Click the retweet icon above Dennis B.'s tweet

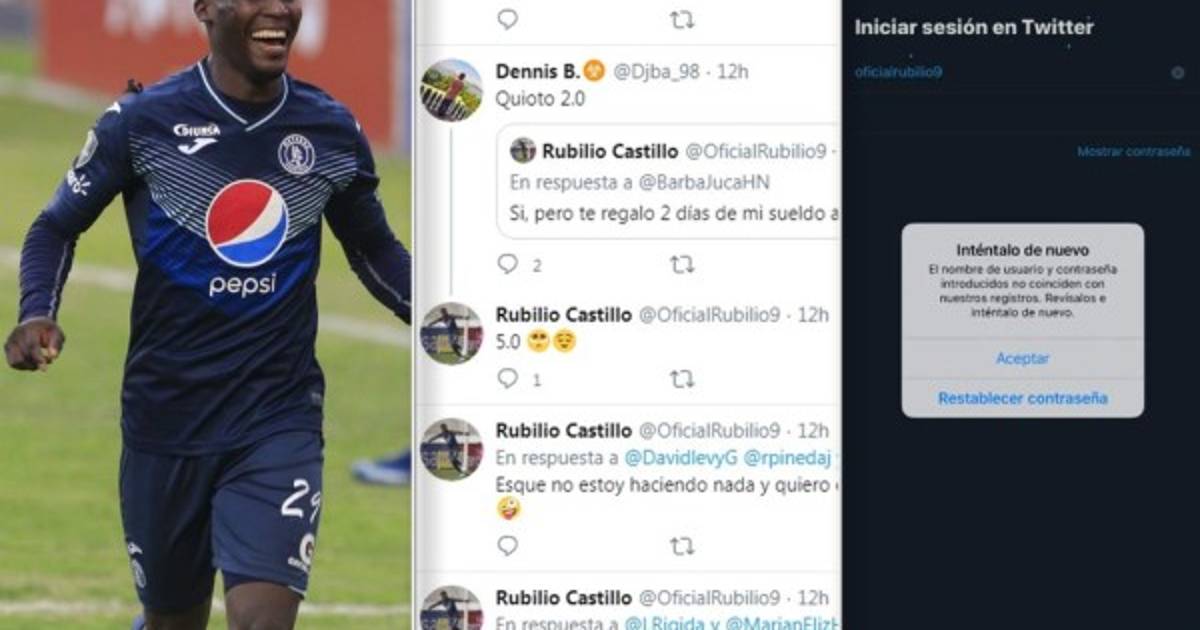point(682,18)
